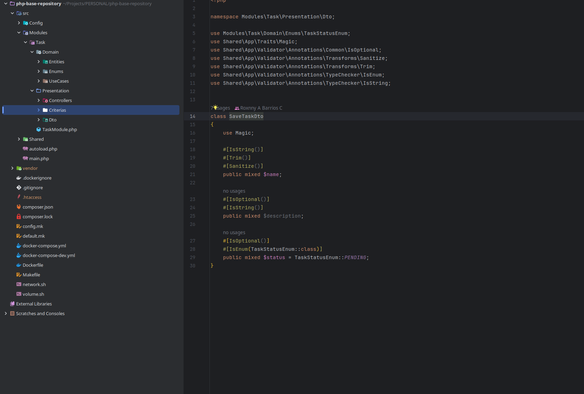This screenshot has height=394, width=584.
Task: Click the usages hint above class SaveTaskDto
Action: (x=220, y=108)
